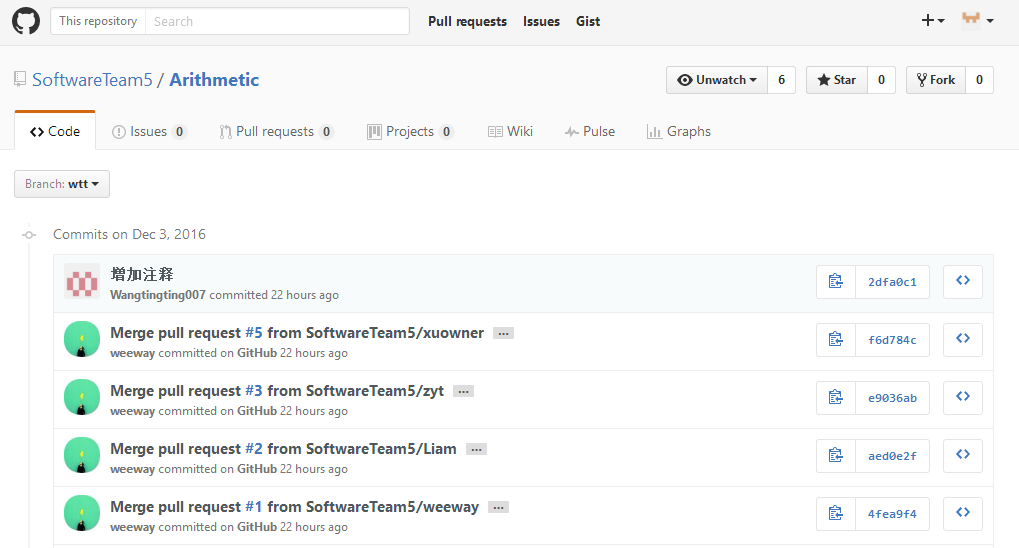Viewport: 1019px width, 548px height.
Task: Open commit hash f6d784c
Action: click(x=892, y=339)
